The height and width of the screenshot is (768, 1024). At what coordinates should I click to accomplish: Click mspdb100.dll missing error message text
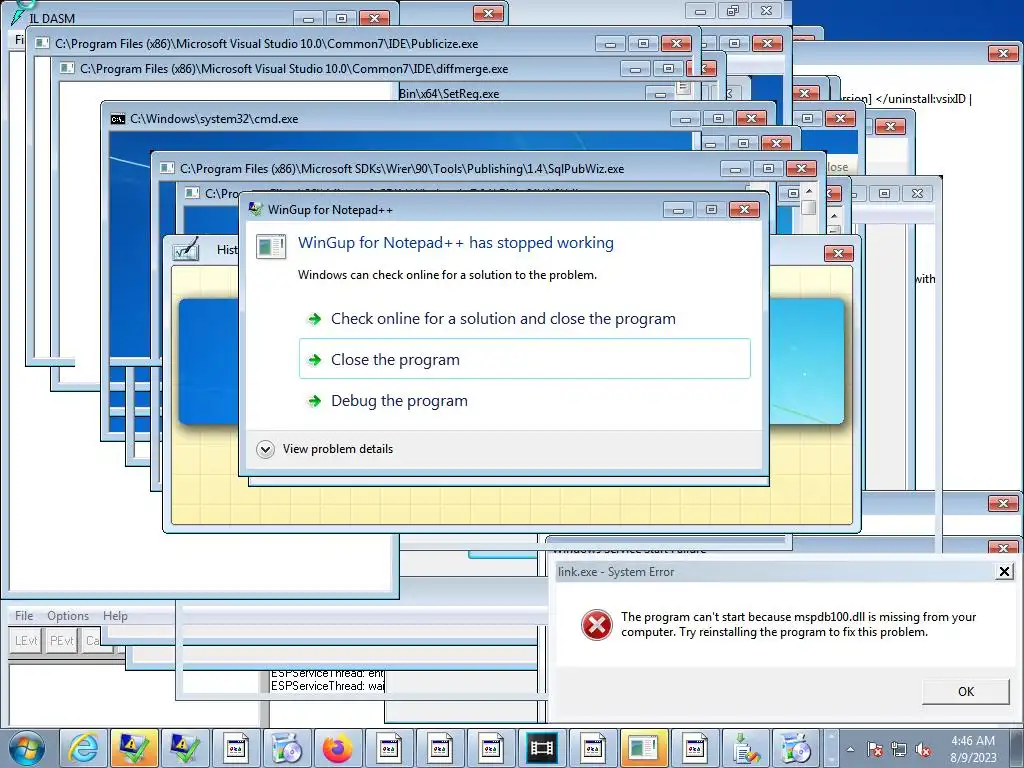(798, 624)
